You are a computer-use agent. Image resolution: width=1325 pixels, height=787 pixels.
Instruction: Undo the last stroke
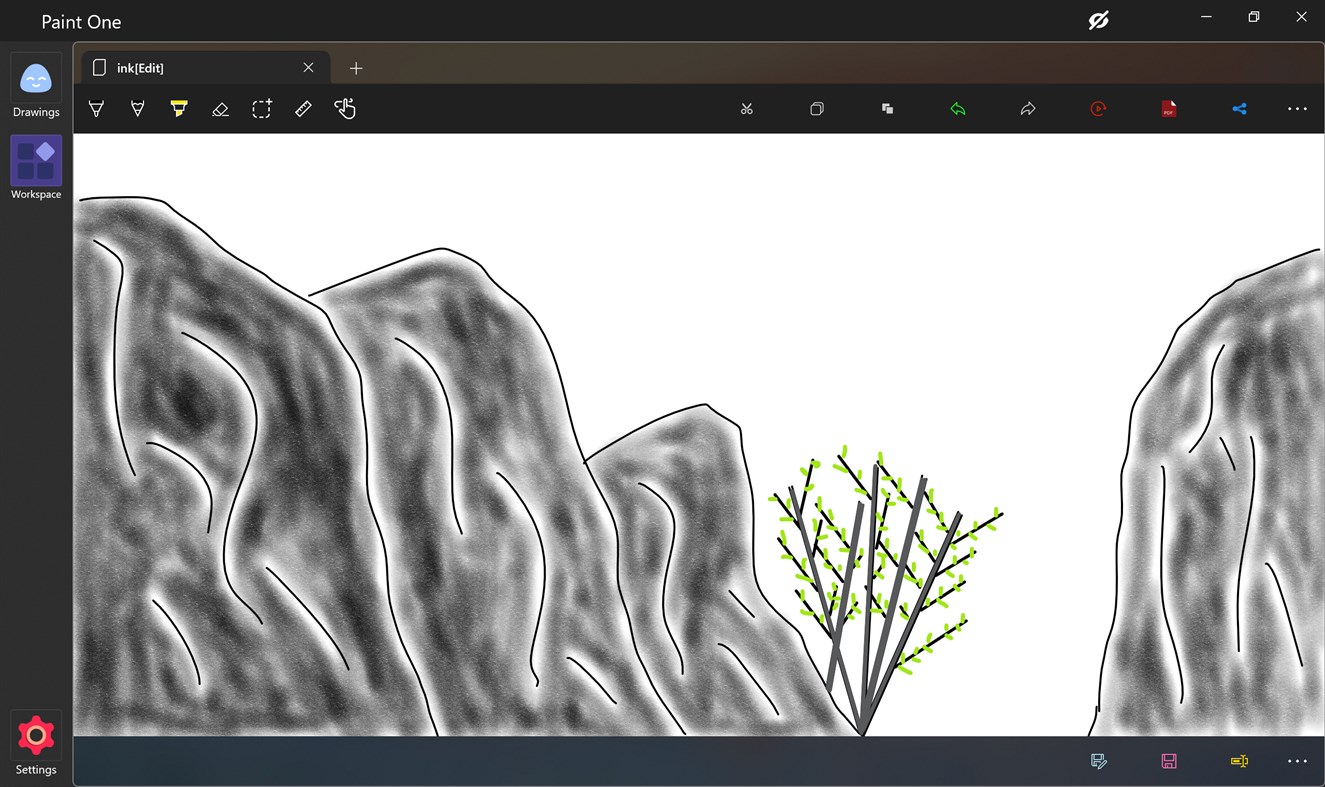(x=957, y=108)
